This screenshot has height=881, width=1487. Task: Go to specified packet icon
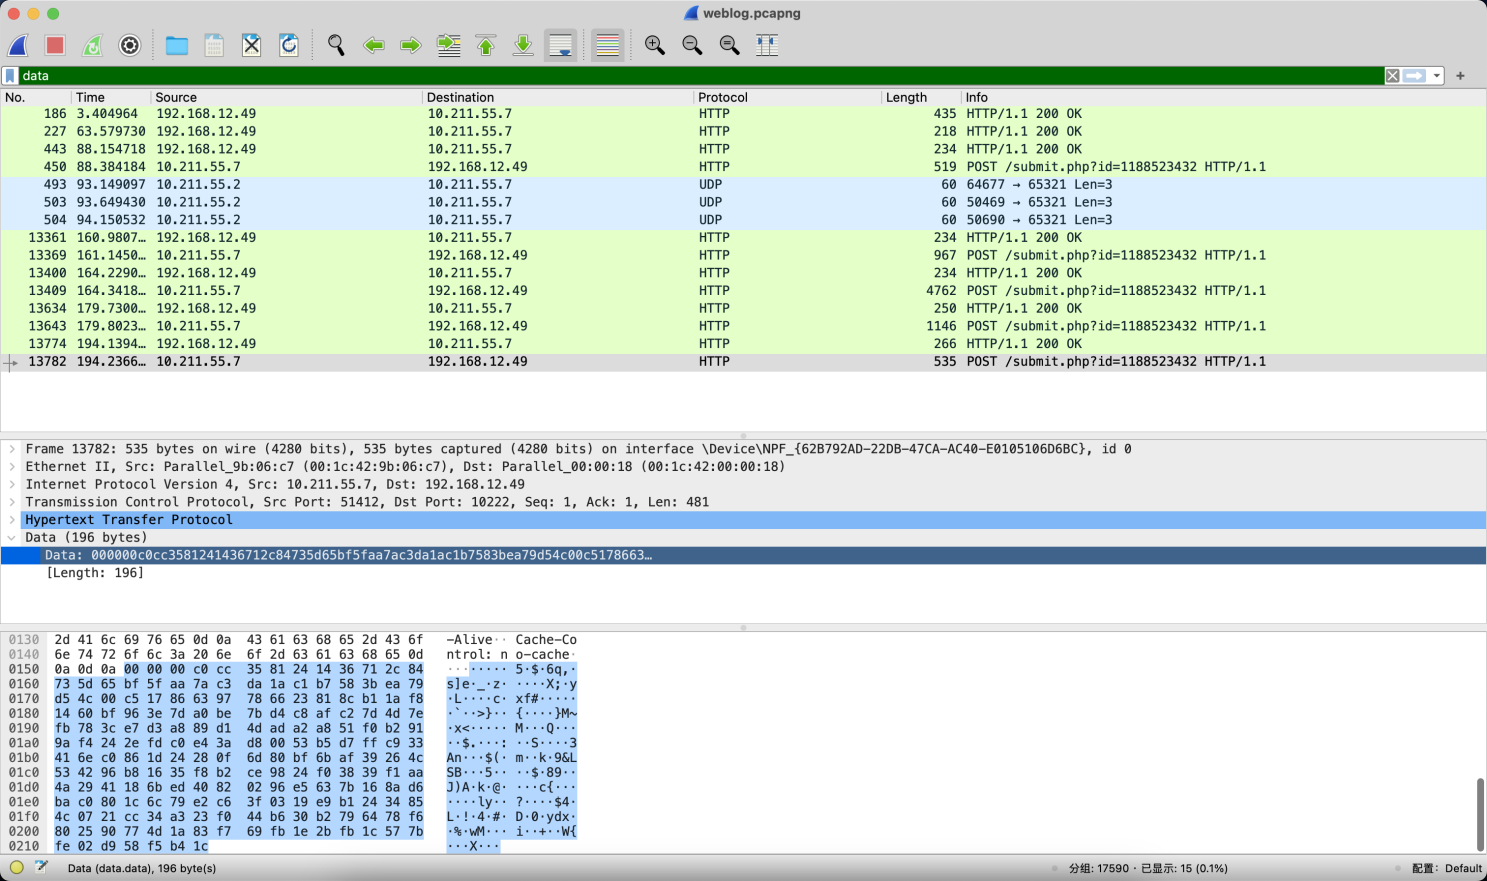tap(449, 45)
